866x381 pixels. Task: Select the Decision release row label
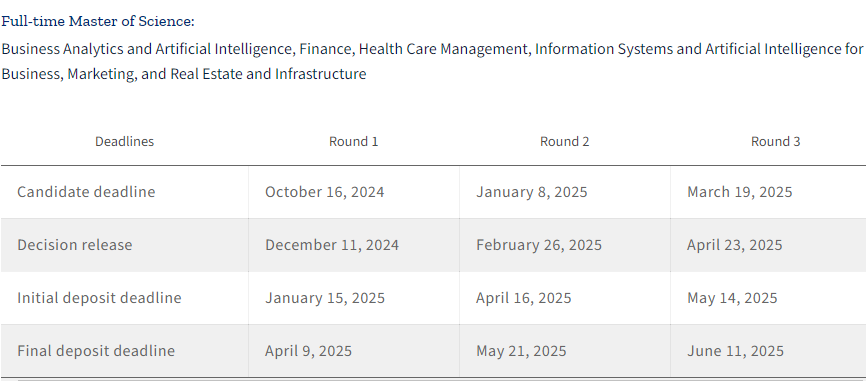pyautogui.click(x=75, y=245)
